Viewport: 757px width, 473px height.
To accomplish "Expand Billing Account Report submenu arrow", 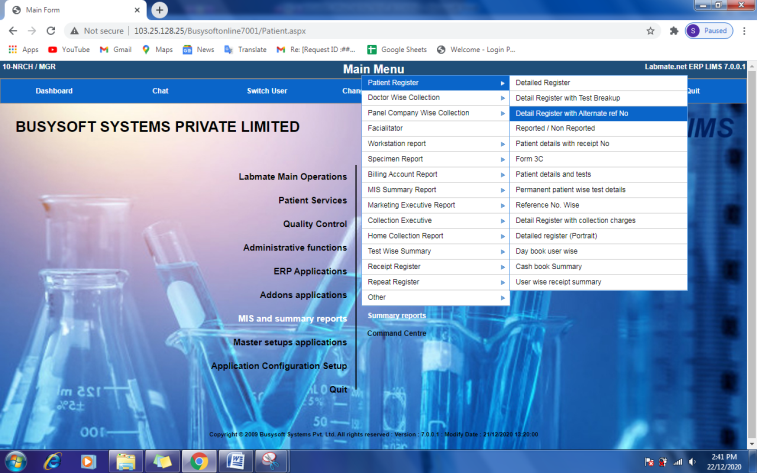I will 503,175.
